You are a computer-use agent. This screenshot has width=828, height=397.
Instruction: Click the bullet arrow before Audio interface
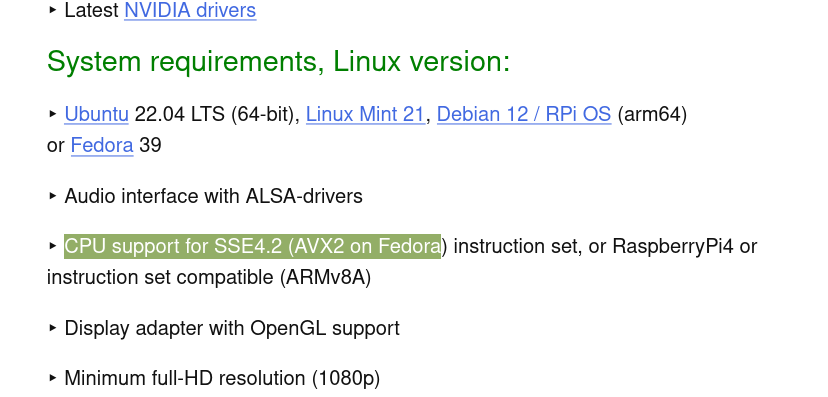tap(53, 196)
